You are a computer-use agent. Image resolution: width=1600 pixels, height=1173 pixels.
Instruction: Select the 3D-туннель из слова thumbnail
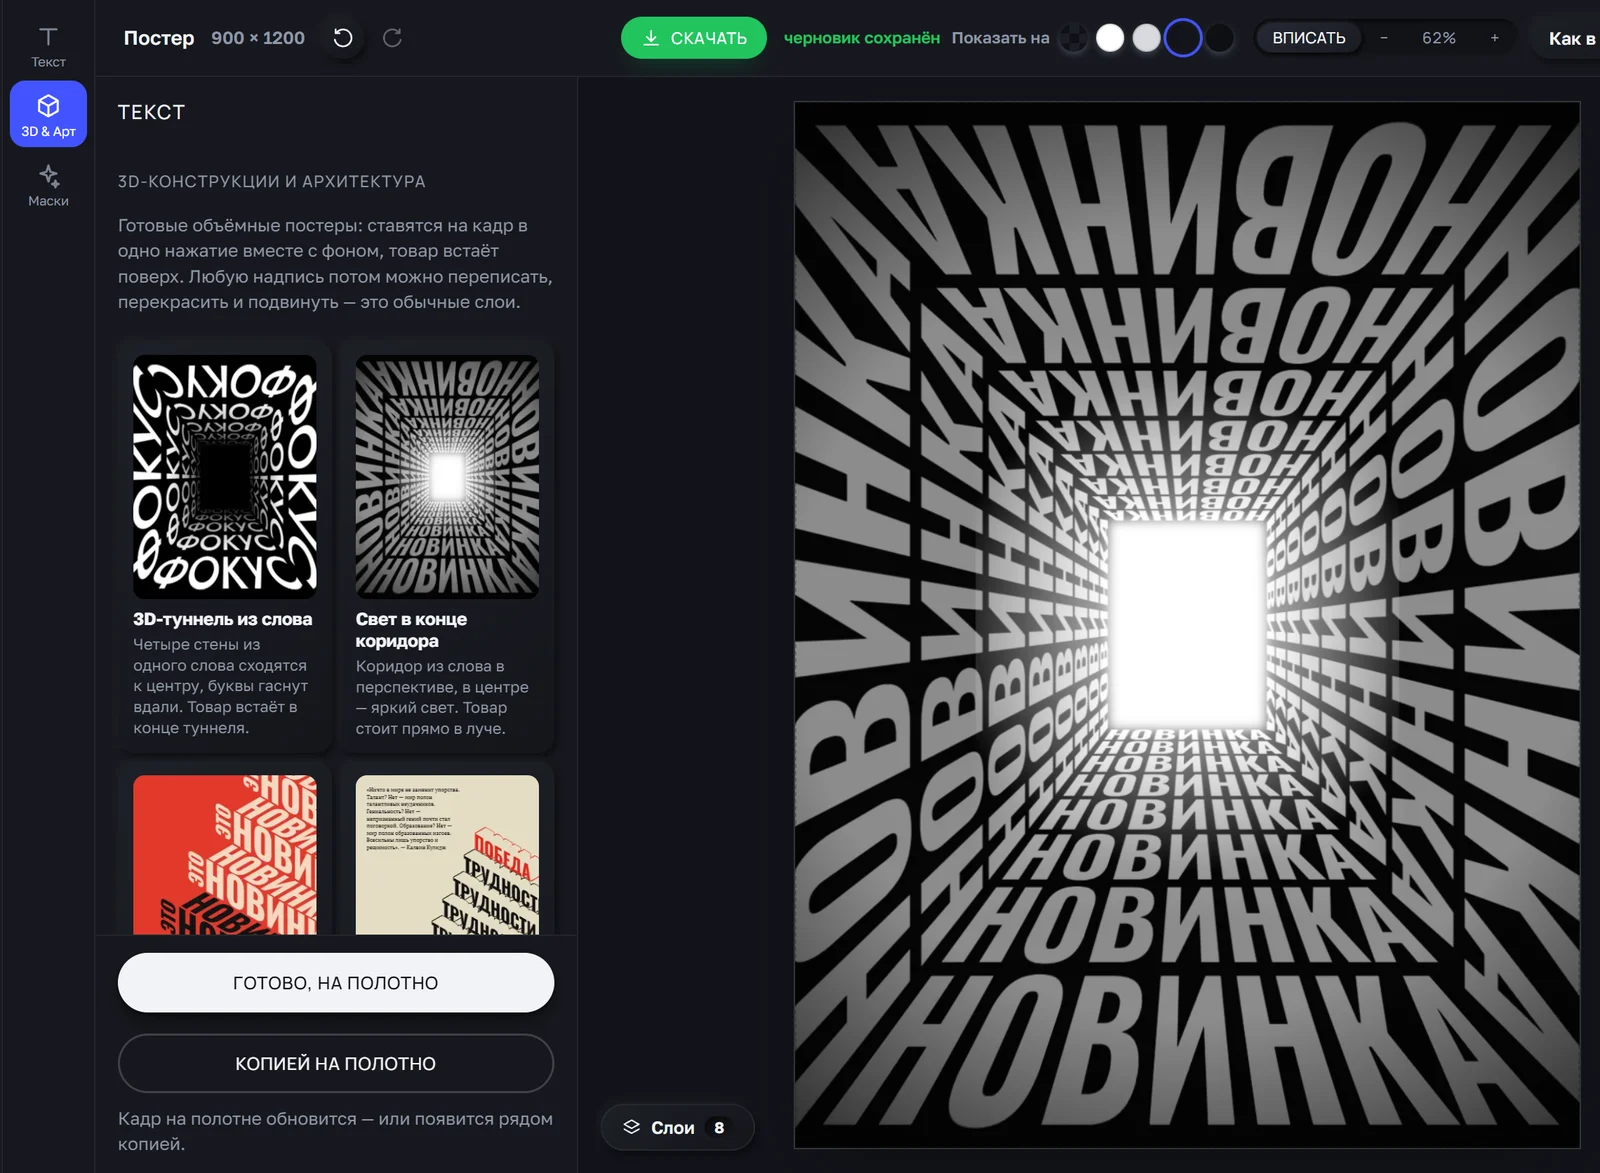click(225, 477)
